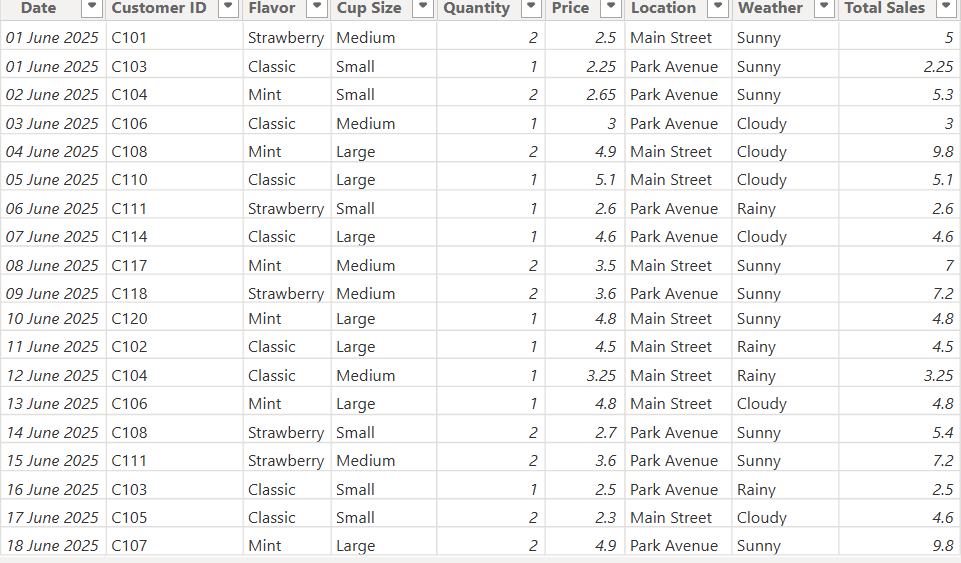Open the Cup Size filter dropdown arrow
Screen dimensions: 961x563
[422, 8]
